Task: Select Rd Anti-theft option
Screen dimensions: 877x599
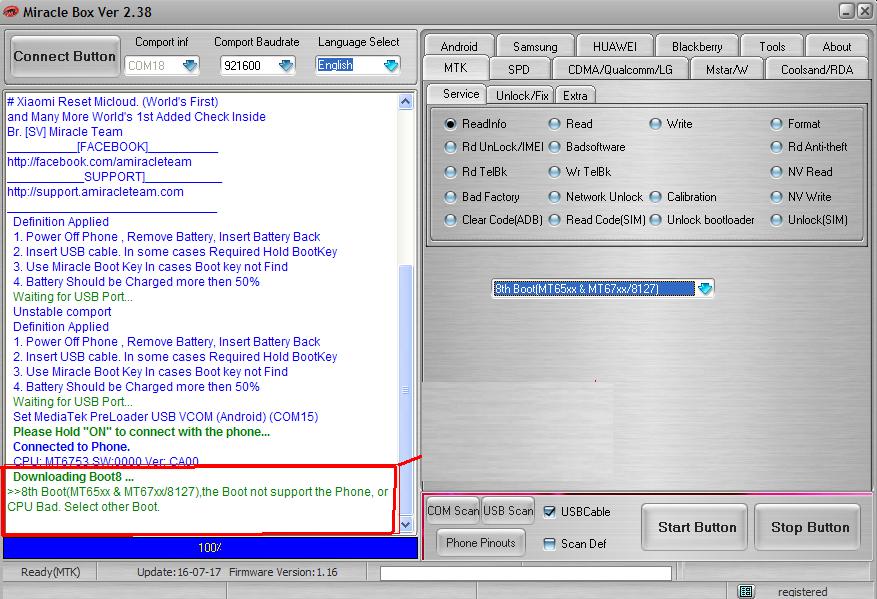Action: [776, 147]
